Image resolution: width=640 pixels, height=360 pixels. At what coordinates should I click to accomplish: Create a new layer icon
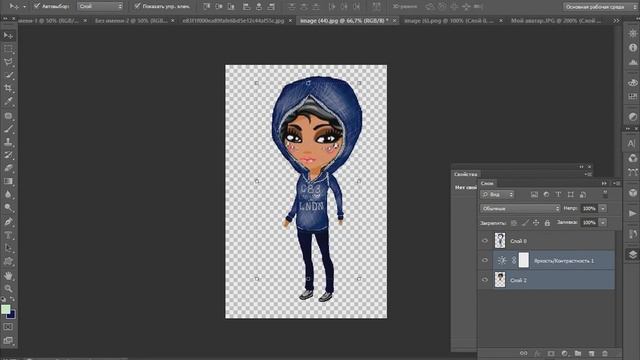coord(591,353)
